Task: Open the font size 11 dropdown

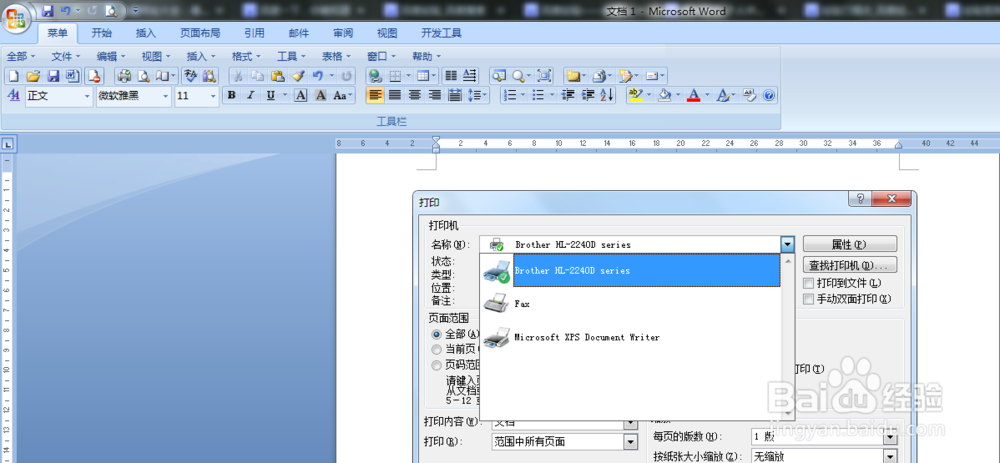Action: pyautogui.click(x=214, y=96)
